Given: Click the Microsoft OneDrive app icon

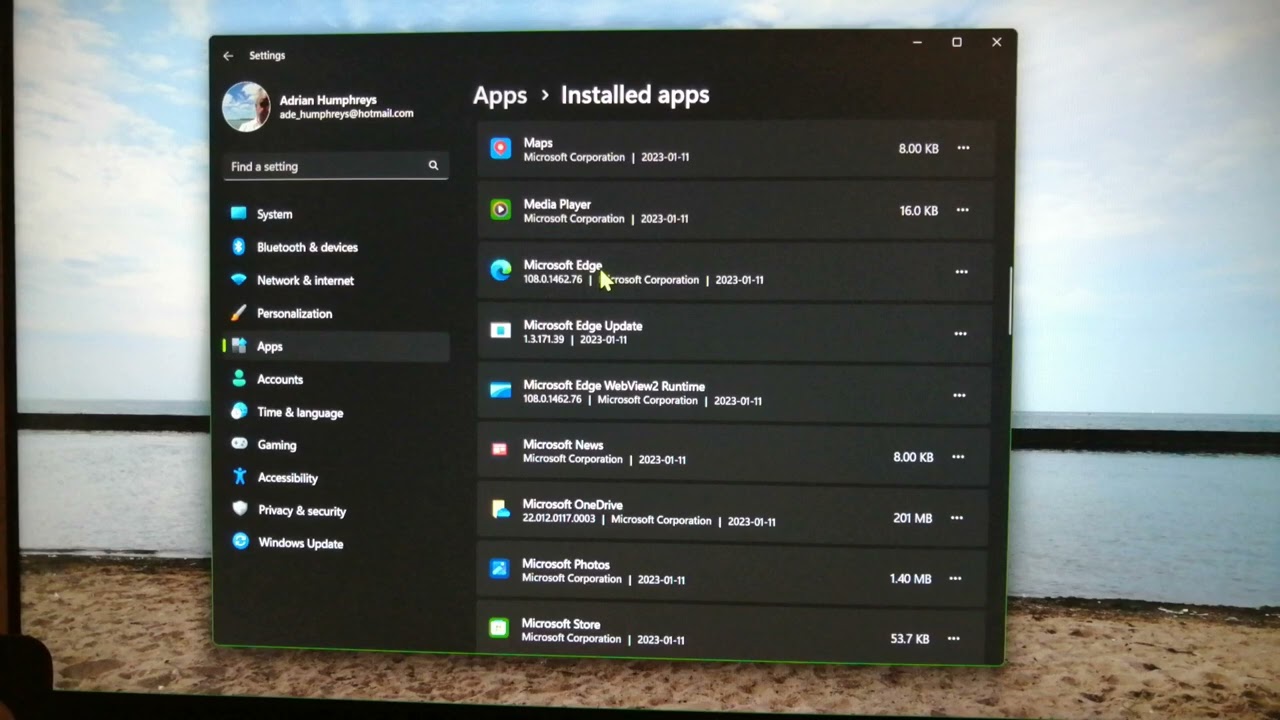Looking at the screenshot, I should tap(500, 510).
